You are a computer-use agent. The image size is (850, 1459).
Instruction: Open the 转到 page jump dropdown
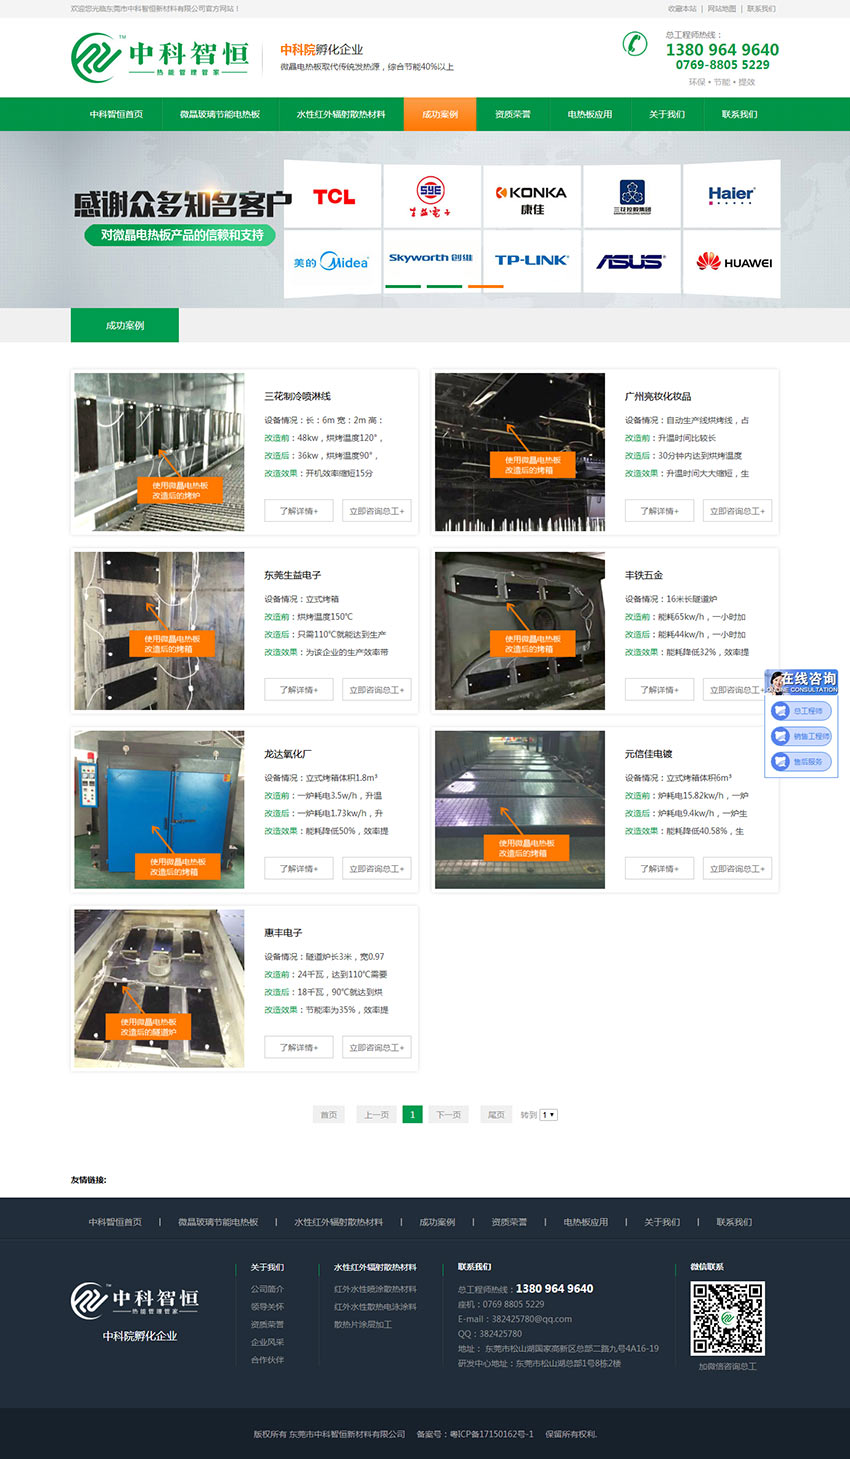(549, 1114)
